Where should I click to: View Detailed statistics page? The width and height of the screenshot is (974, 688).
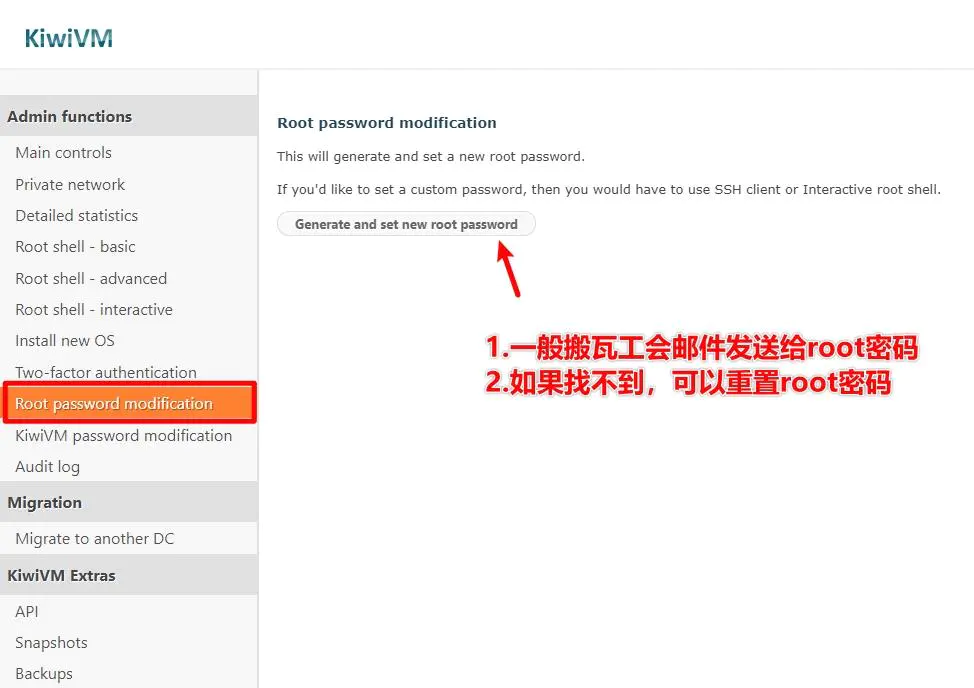tap(77, 215)
